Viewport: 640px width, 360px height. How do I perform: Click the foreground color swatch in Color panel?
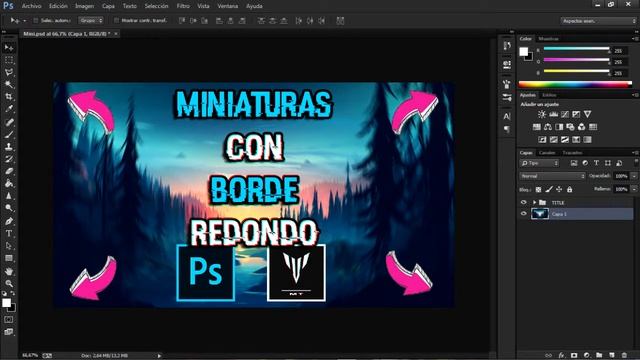tap(523, 51)
